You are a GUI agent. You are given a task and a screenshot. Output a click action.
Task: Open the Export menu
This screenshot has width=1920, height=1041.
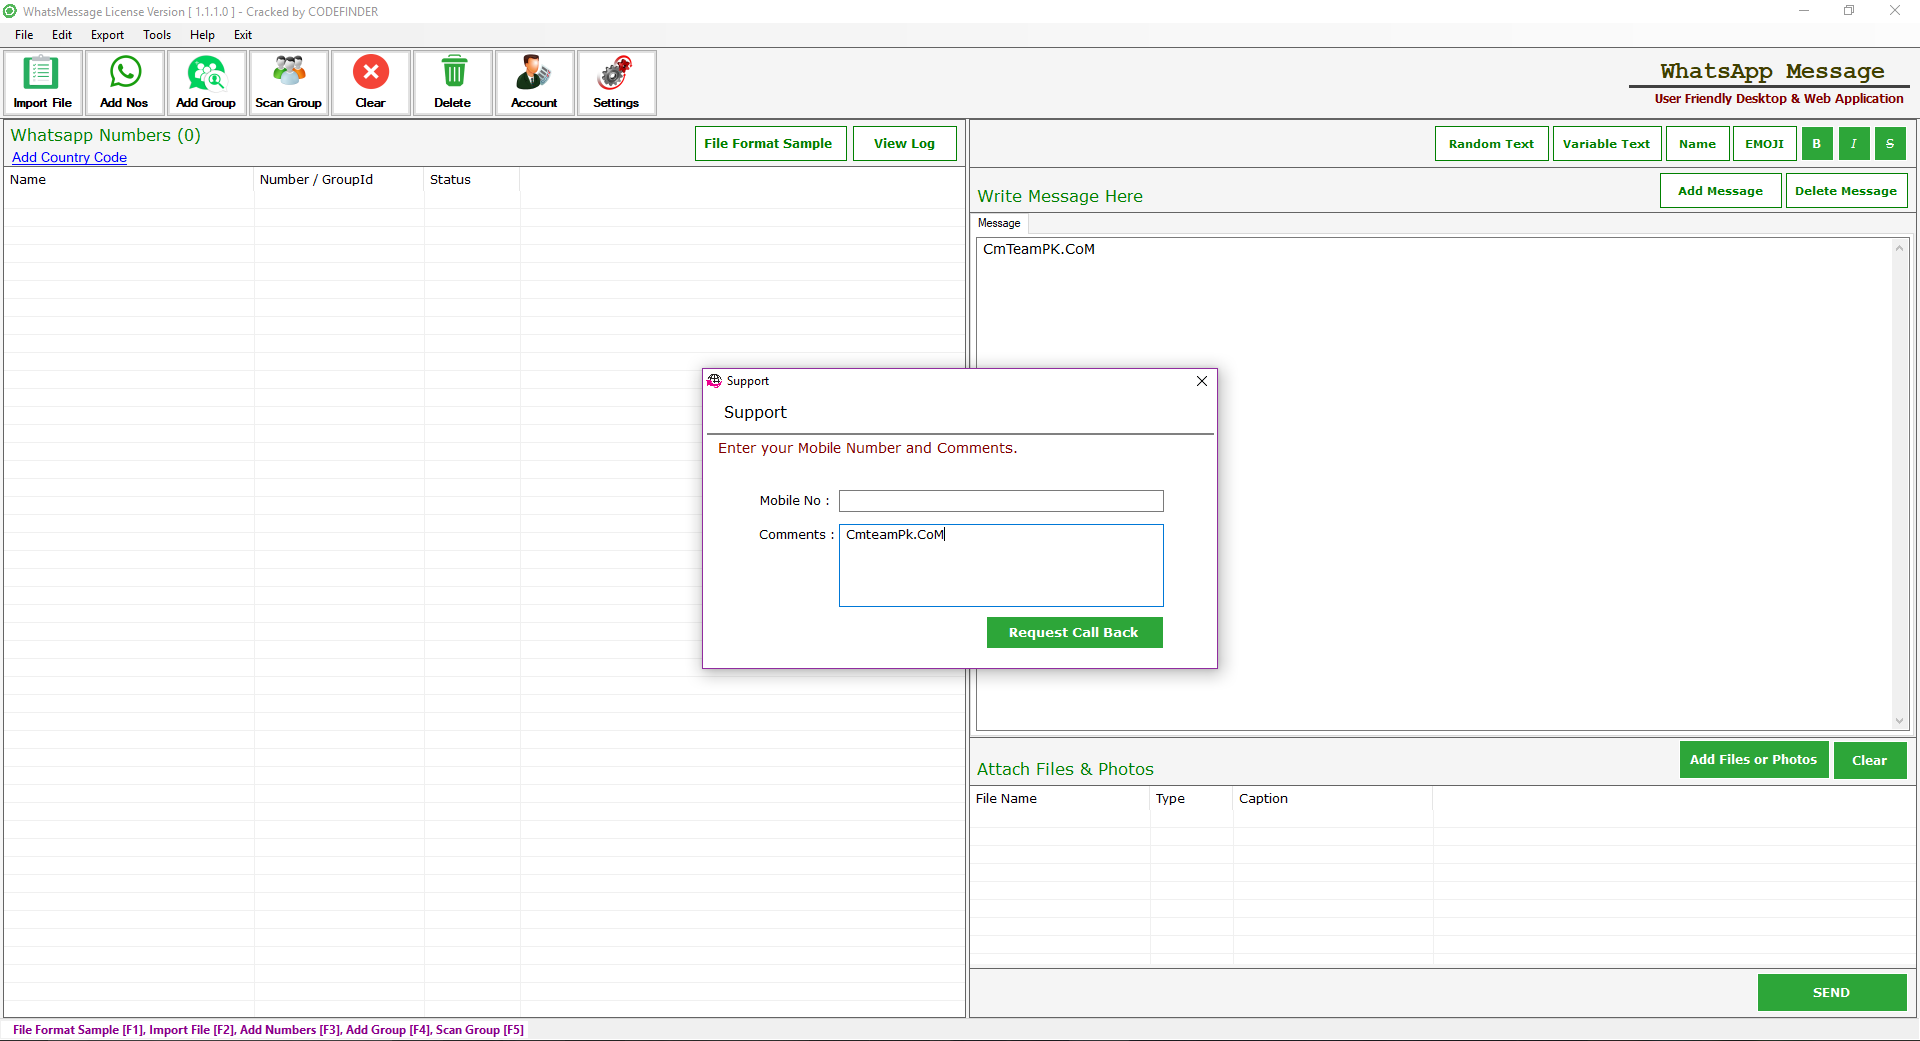click(x=107, y=35)
